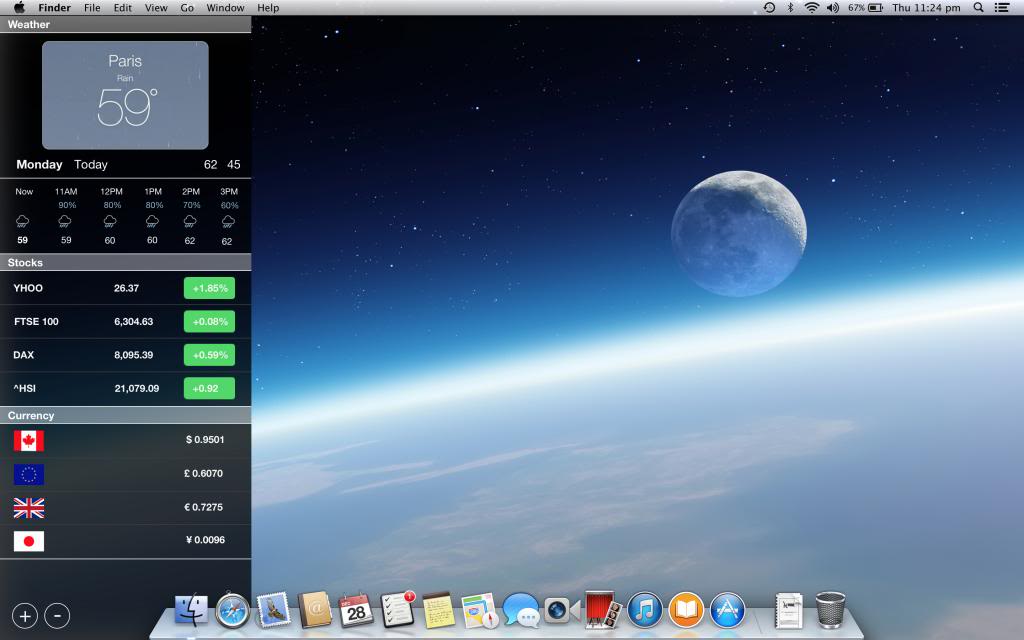Open Safari from the dock

point(232,609)
